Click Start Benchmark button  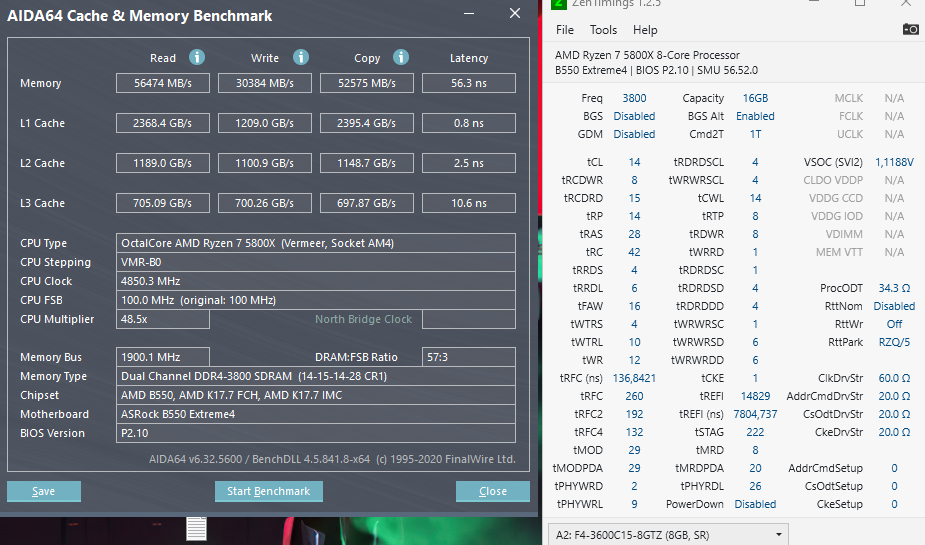[x=268, y=491]
